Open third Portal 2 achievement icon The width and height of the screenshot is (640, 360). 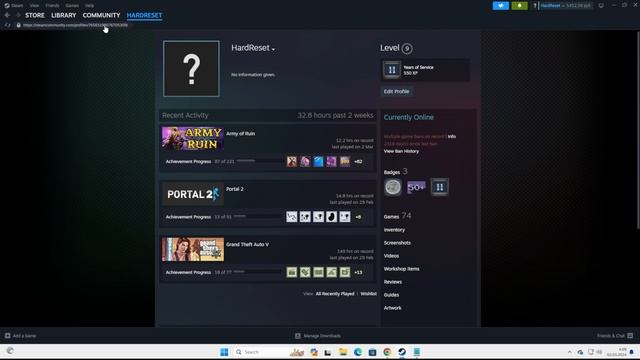tap(318, 217)
